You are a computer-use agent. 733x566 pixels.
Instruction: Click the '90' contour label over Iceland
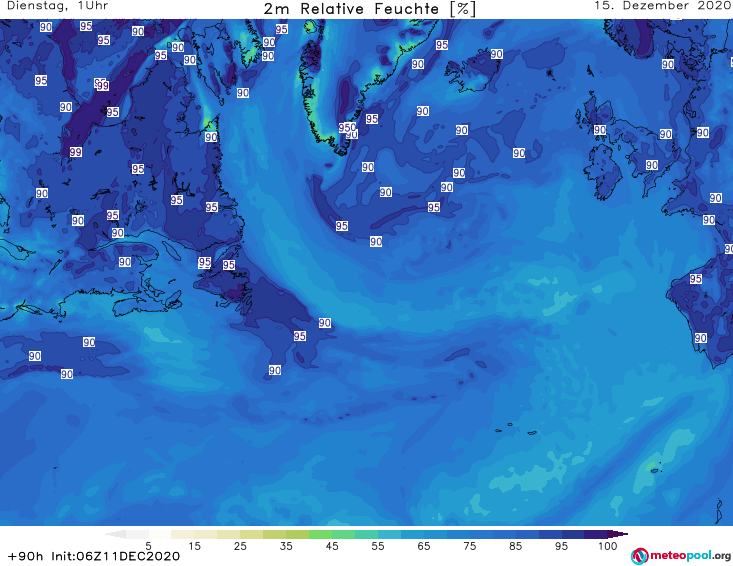496,54
